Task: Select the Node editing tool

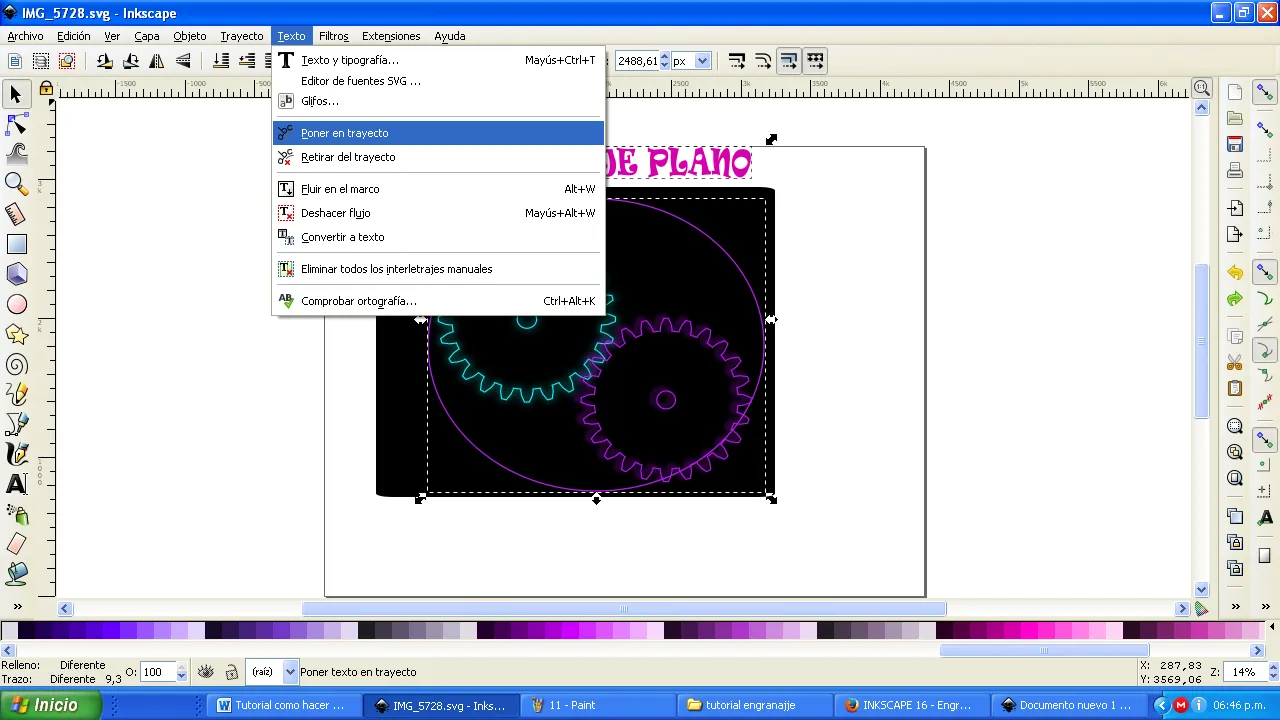Action: point(16,124)
